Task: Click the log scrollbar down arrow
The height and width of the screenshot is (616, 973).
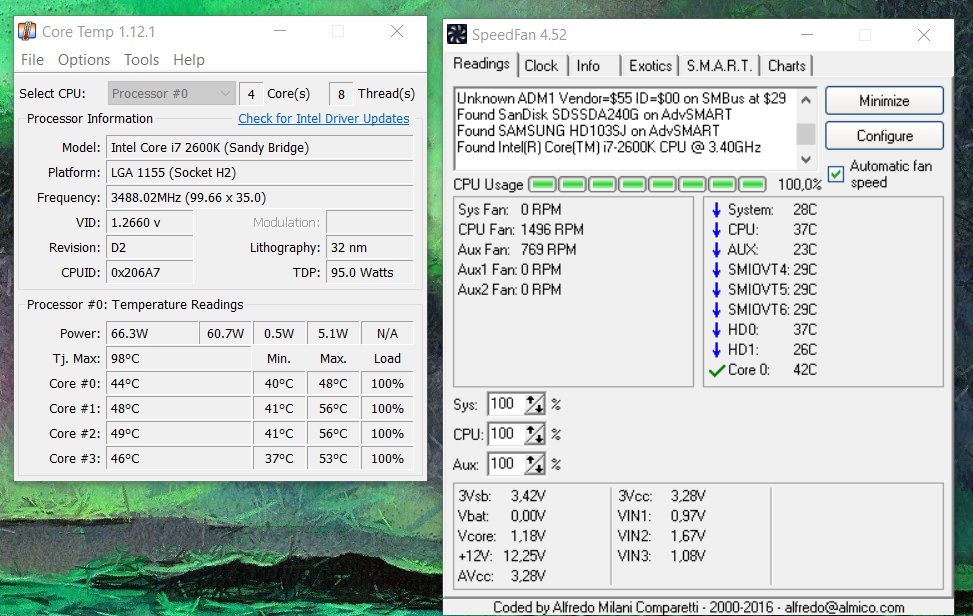Action: point(805,159)
